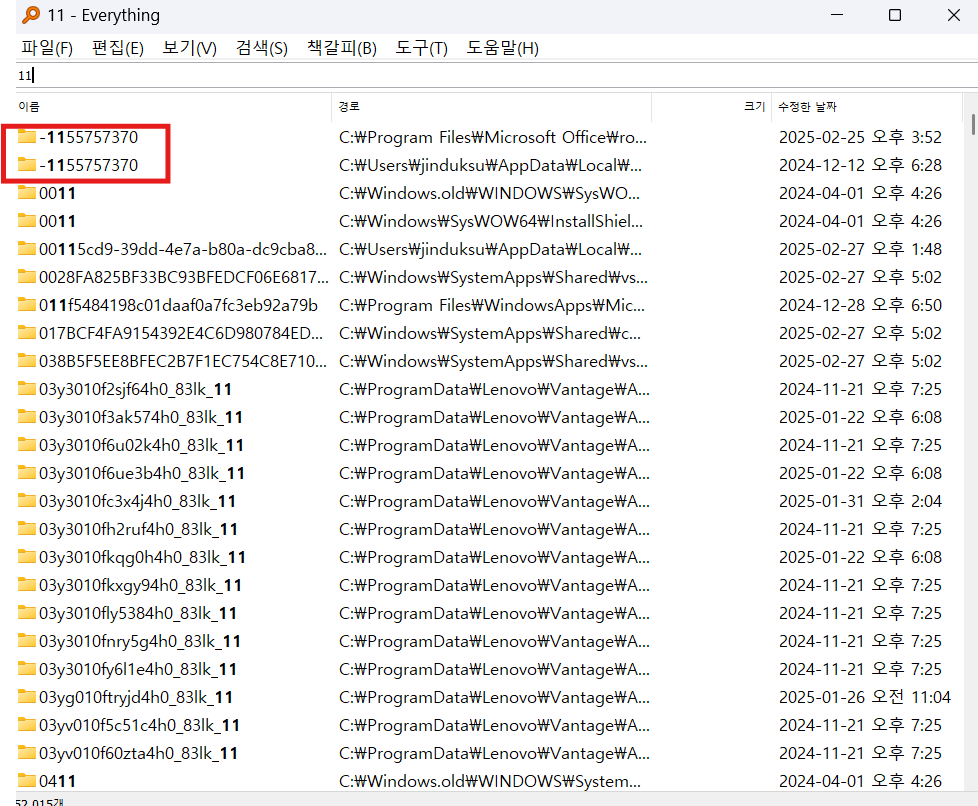Open the 검색(S) menu

[x=262, y=48]
